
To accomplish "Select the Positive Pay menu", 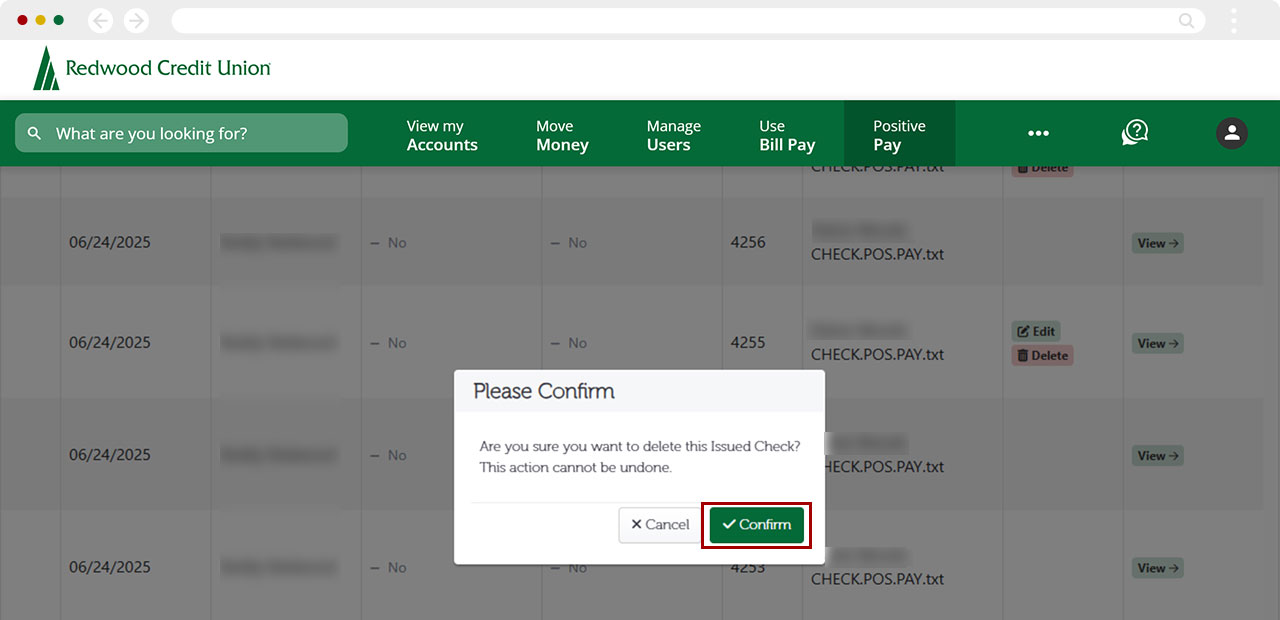I will click(x=899, y=135).
